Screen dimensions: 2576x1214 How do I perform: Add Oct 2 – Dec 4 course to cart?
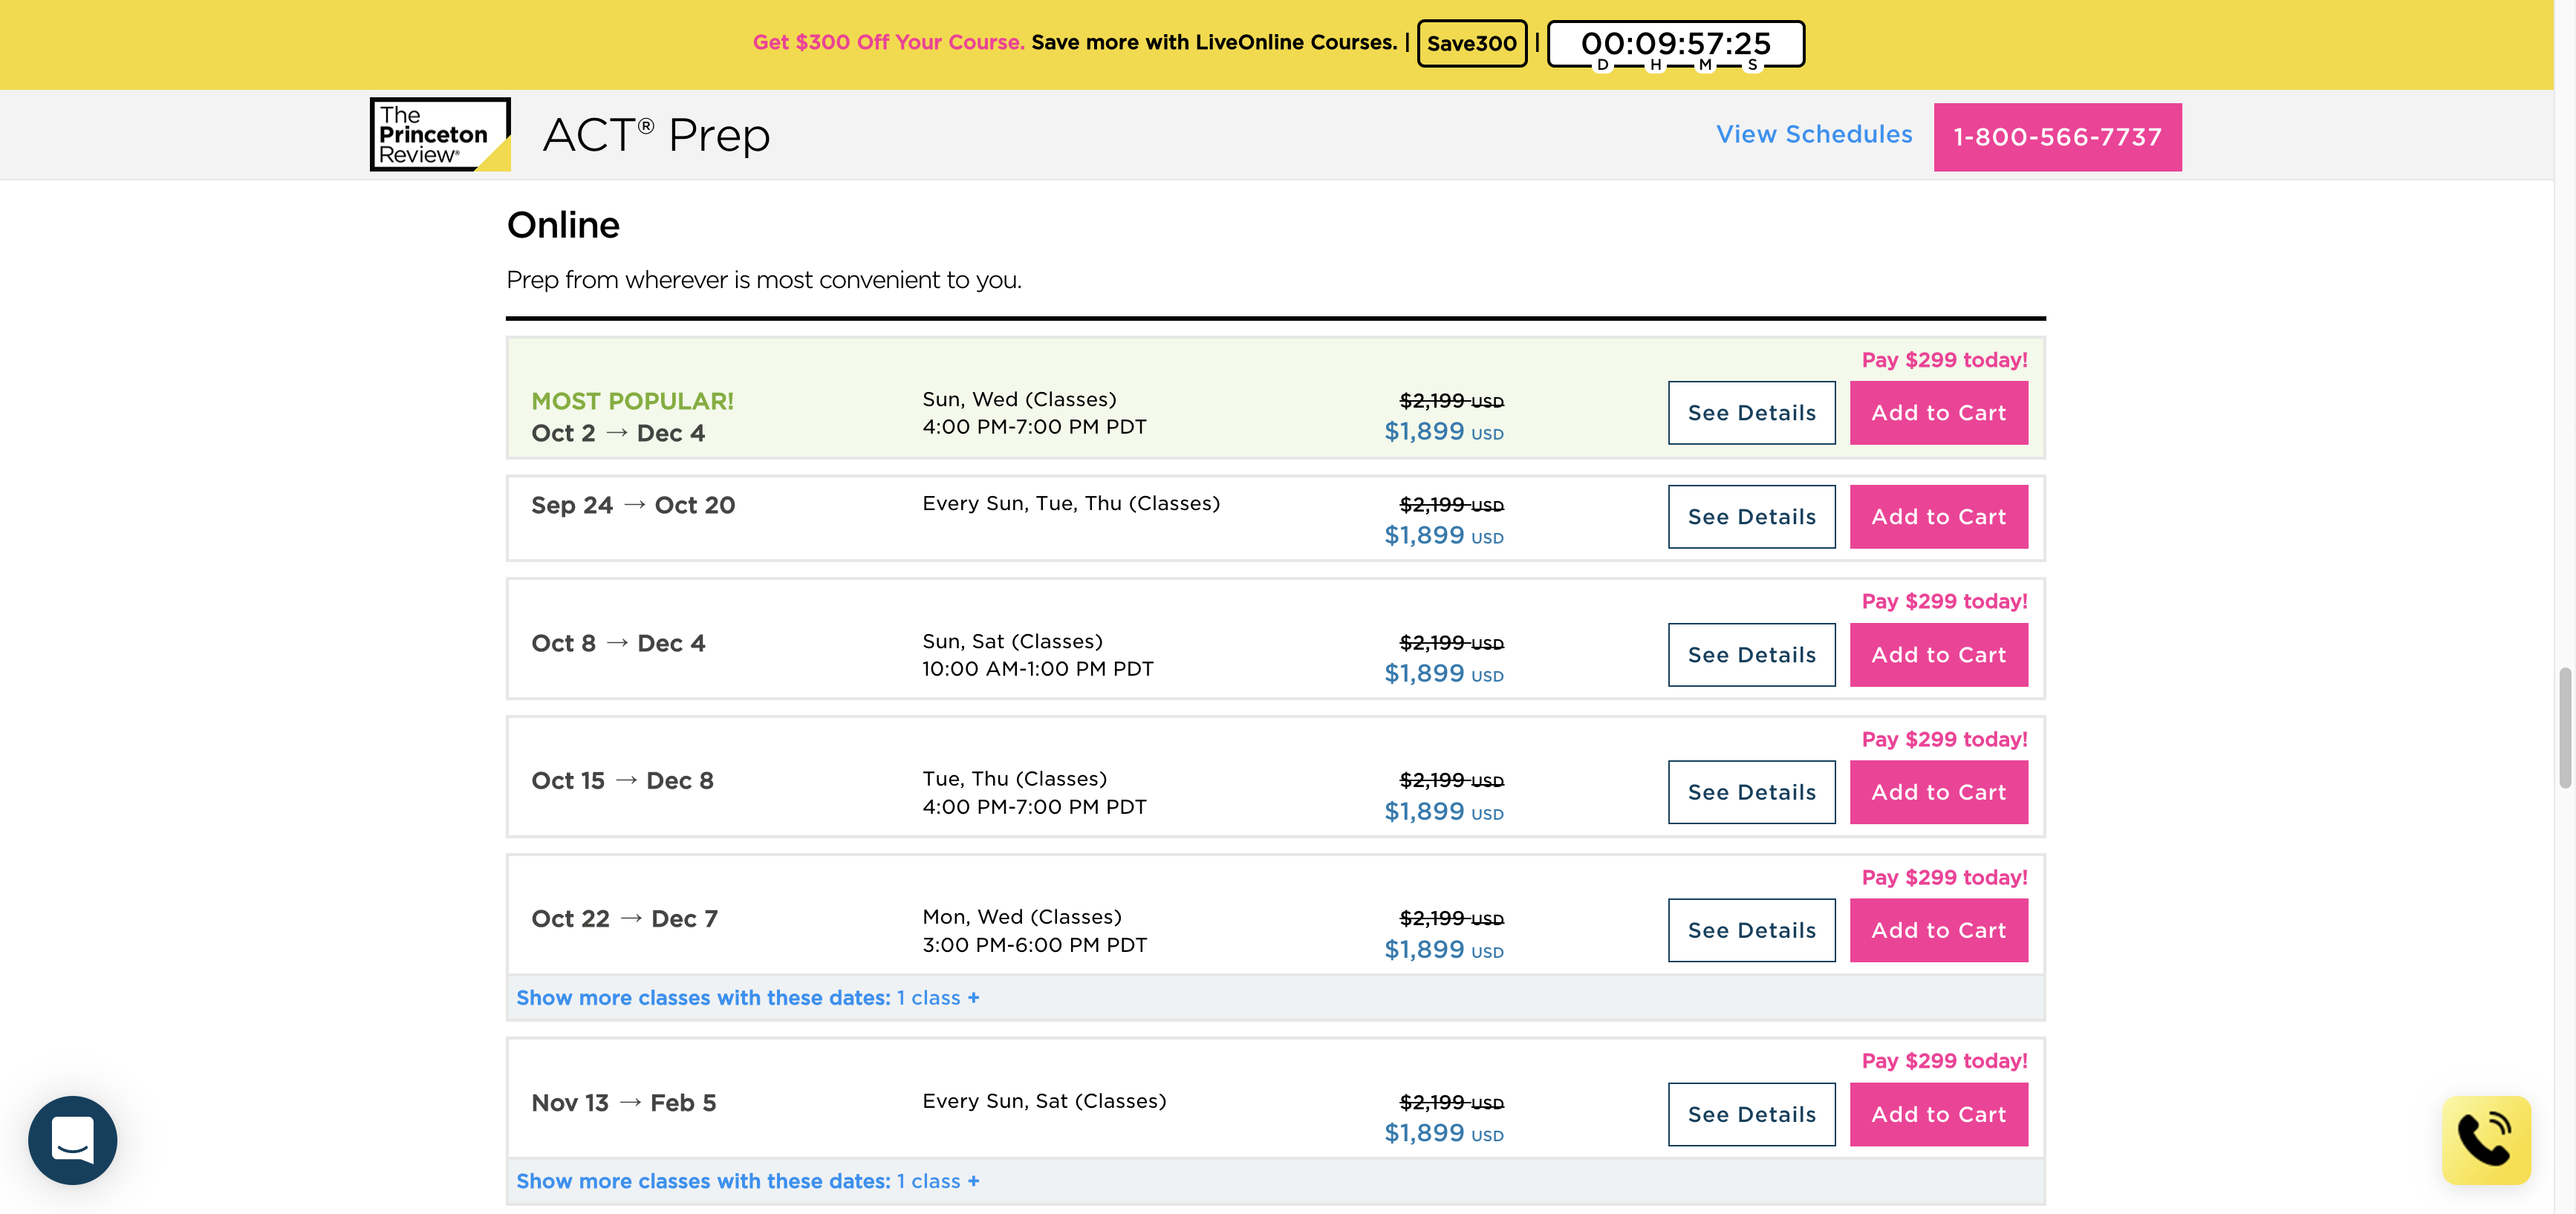1938,413
